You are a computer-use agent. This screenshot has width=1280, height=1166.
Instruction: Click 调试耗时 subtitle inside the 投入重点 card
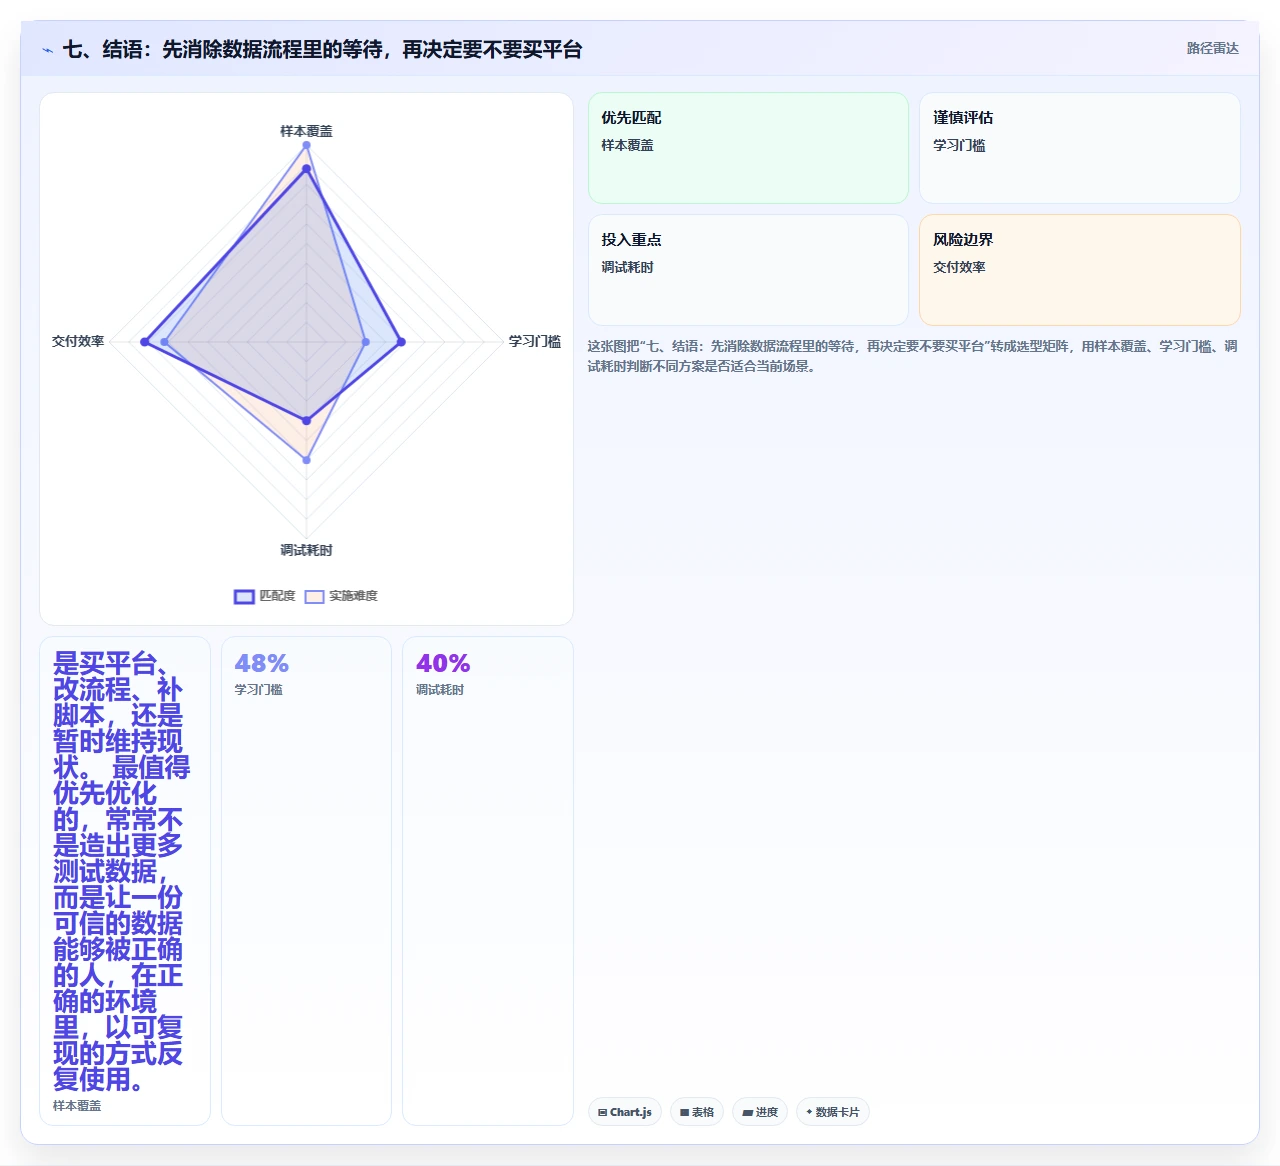(x=627, y=267)
